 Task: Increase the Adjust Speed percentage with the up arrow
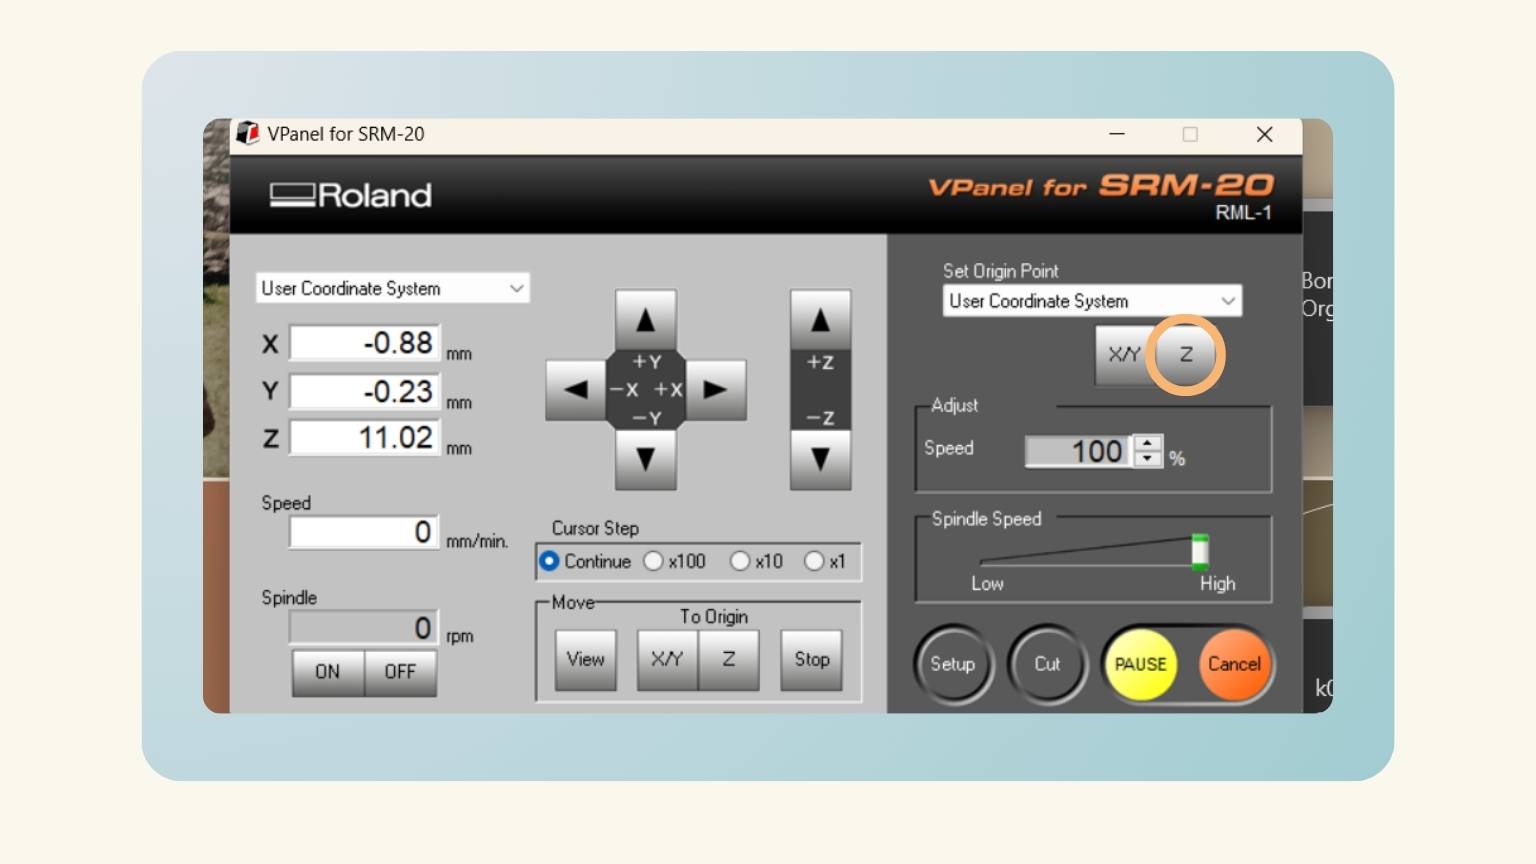click(x=1148, y=443)
